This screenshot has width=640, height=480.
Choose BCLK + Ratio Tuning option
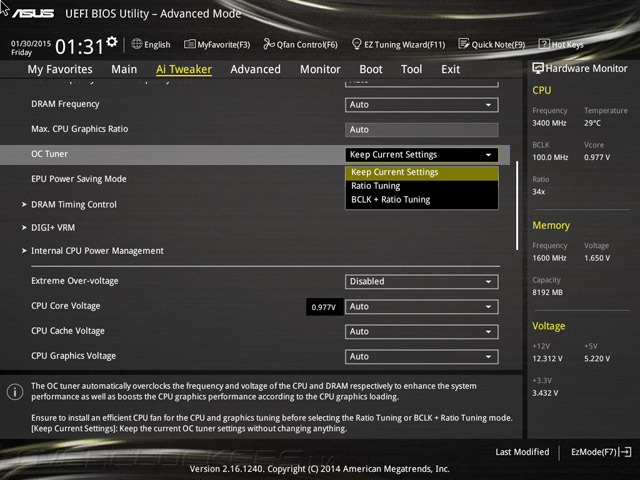coord(422,200)
